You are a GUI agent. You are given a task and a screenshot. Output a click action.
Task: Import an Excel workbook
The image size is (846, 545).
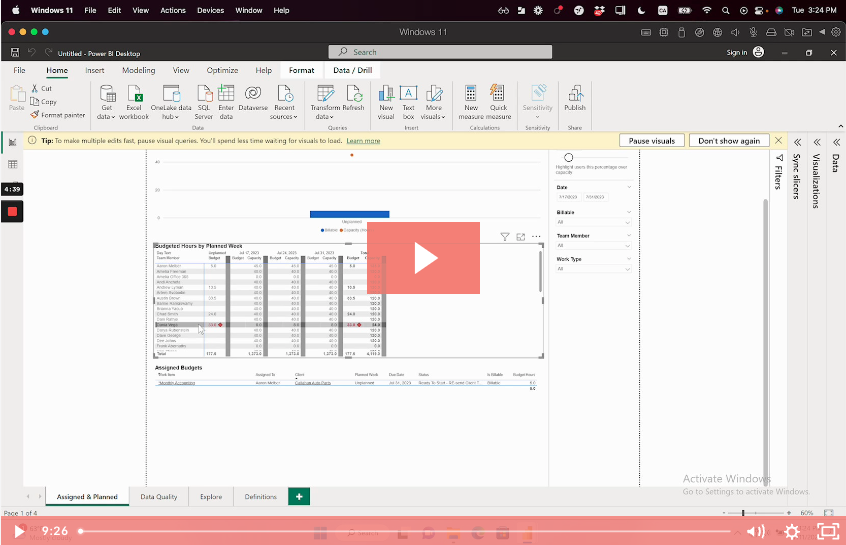pyautogui.click(x=134, y=102)
